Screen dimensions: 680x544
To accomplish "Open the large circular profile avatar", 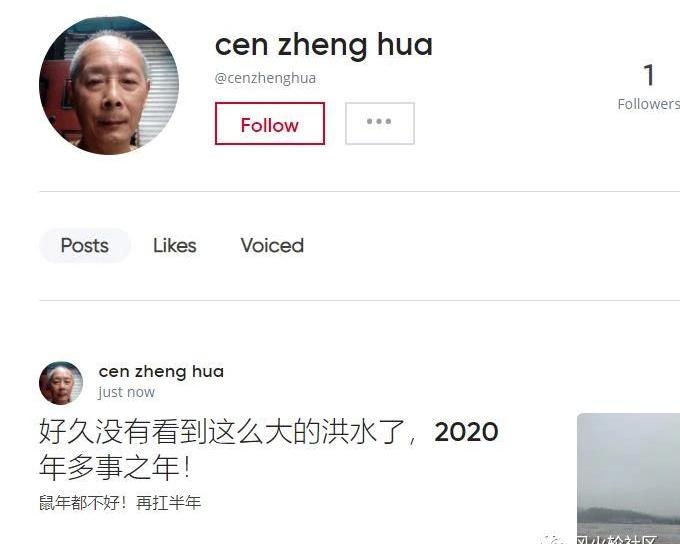I will pyautogui.click(x=109, y=85).
